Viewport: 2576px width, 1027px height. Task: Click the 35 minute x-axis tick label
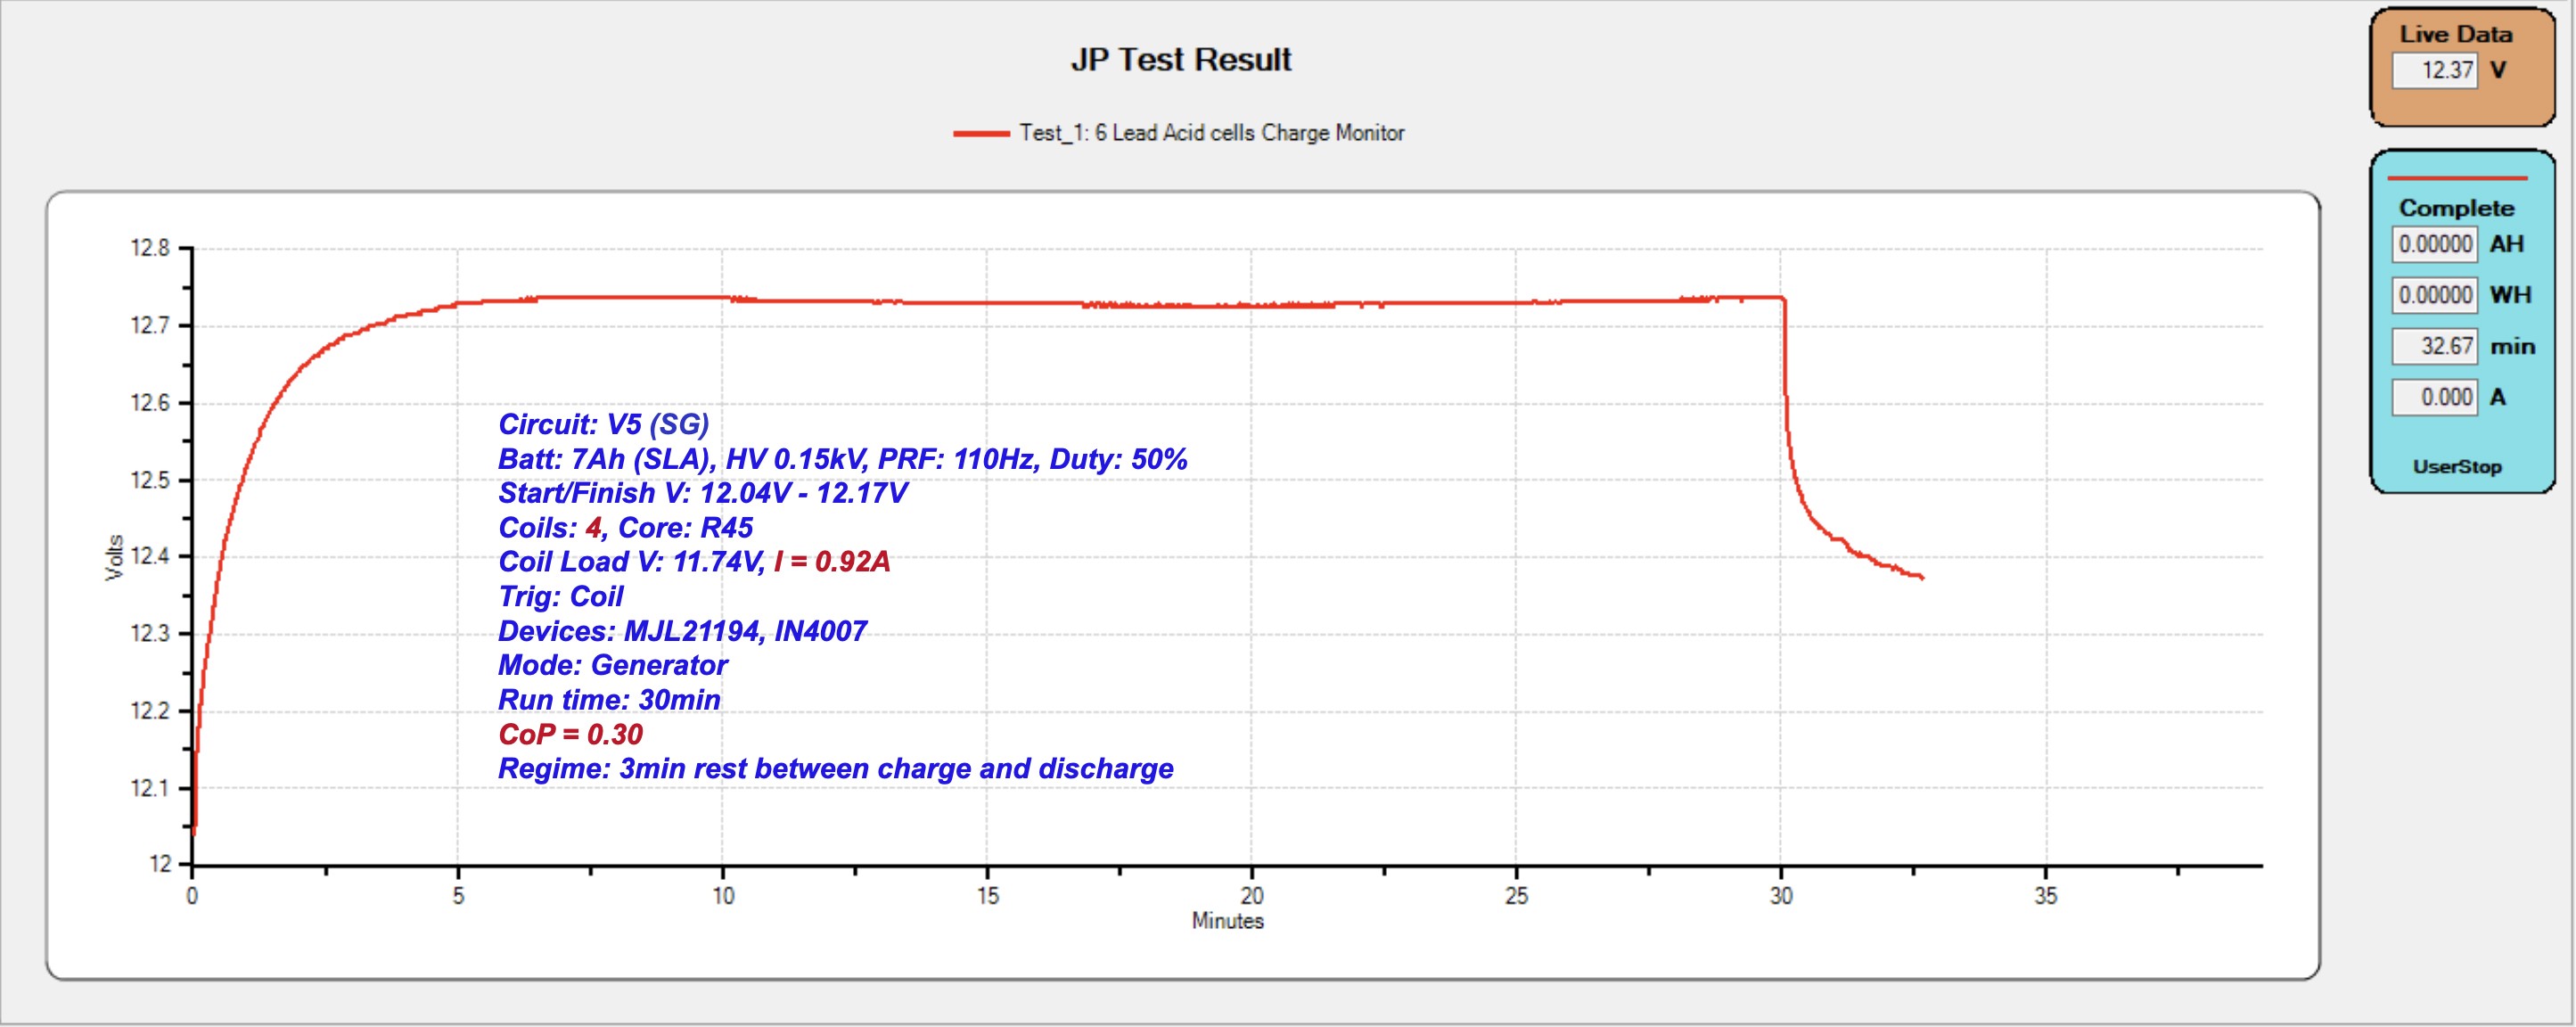2046,896
